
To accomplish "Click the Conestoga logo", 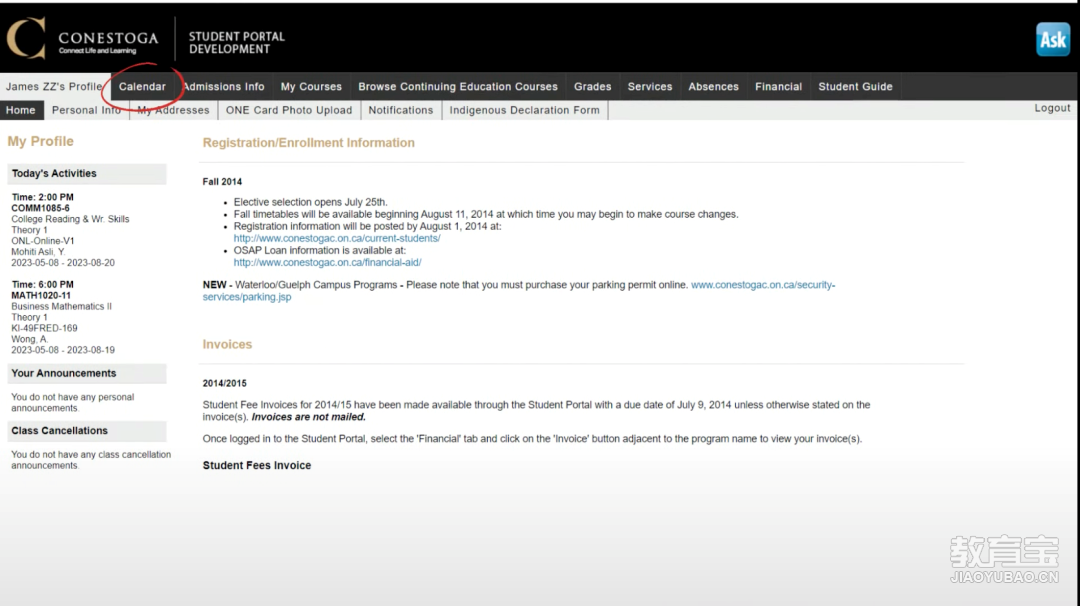I will [x=82, y=39].
